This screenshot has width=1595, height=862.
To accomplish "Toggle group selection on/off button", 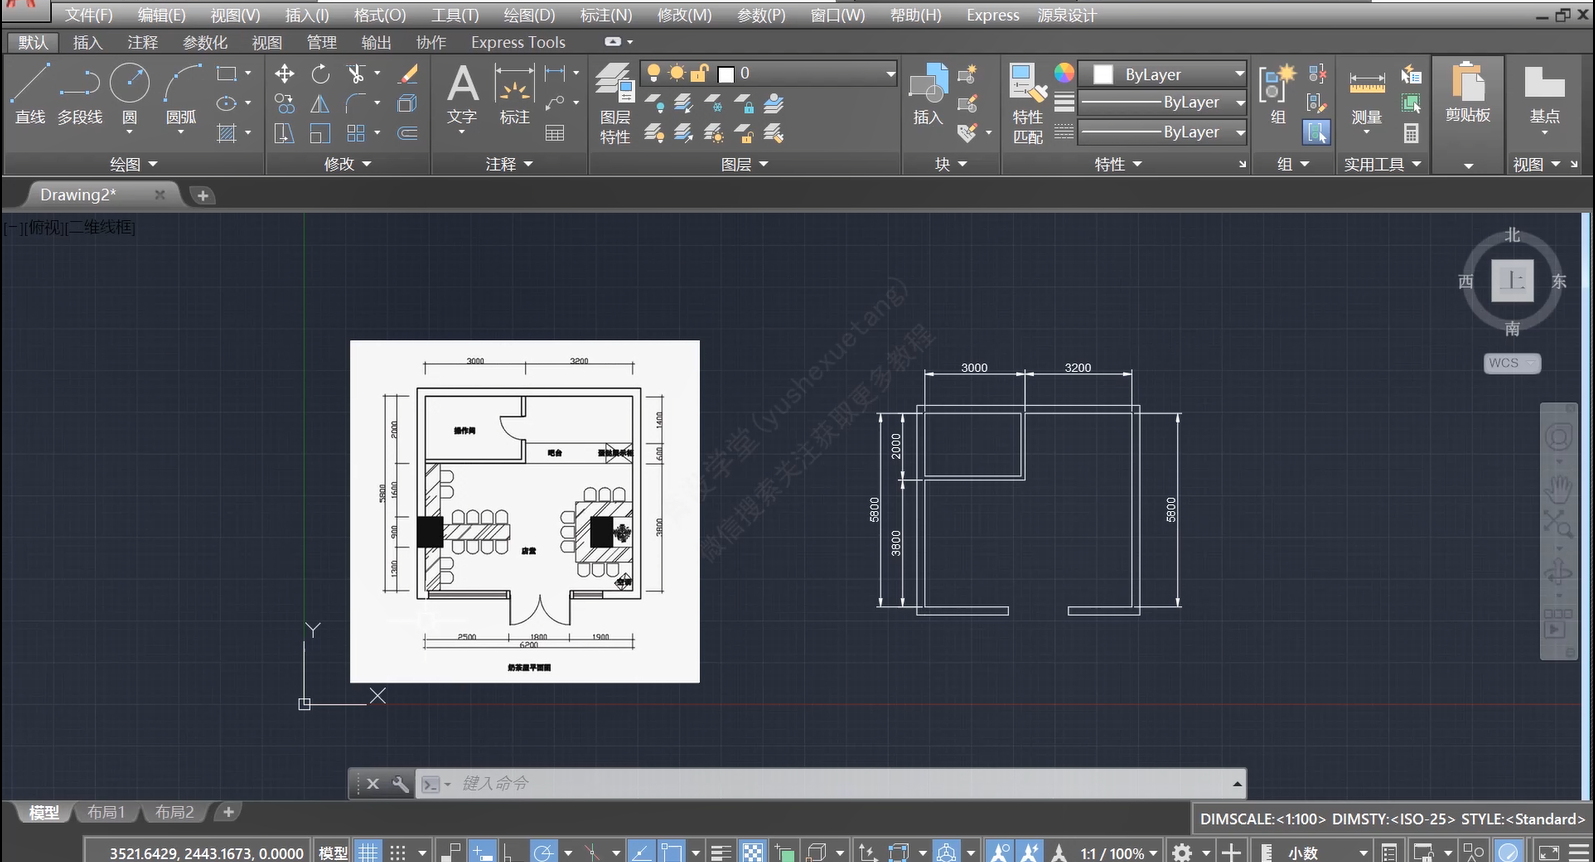I will 1317,133.
